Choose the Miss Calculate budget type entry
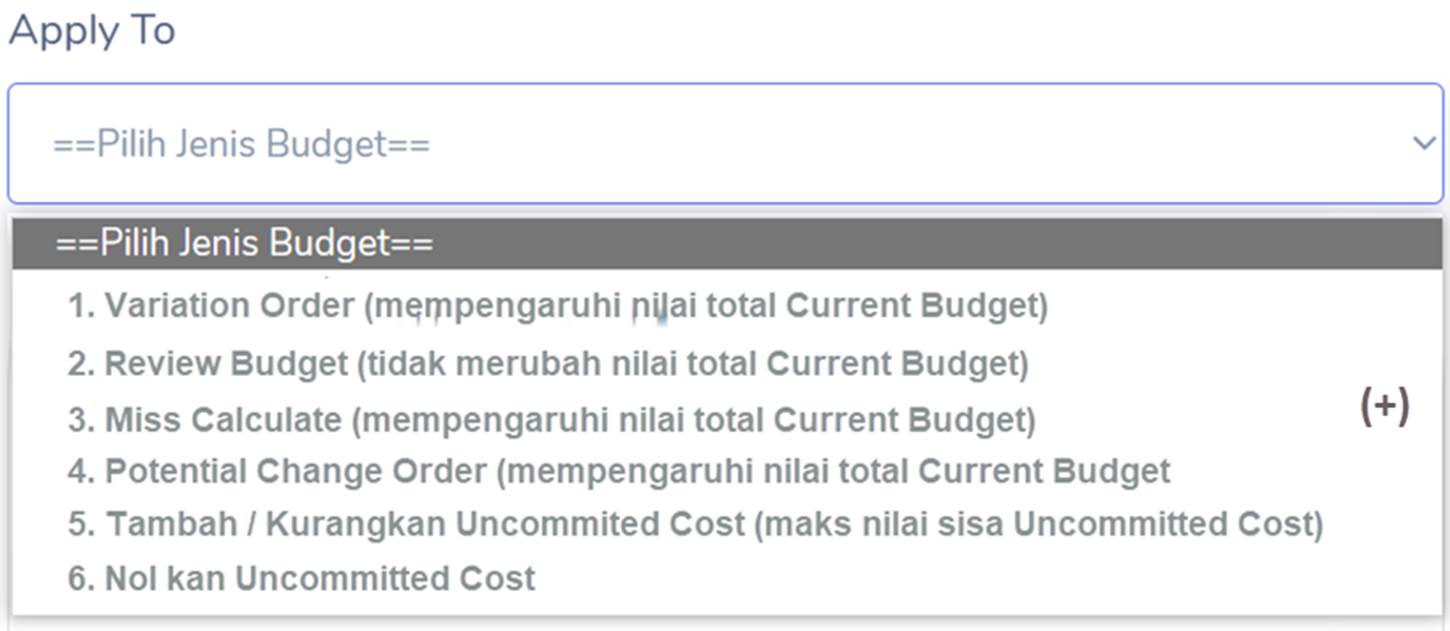Image resolution: width=1450 pixels, height=631 pixels. [x=551, y=420]
